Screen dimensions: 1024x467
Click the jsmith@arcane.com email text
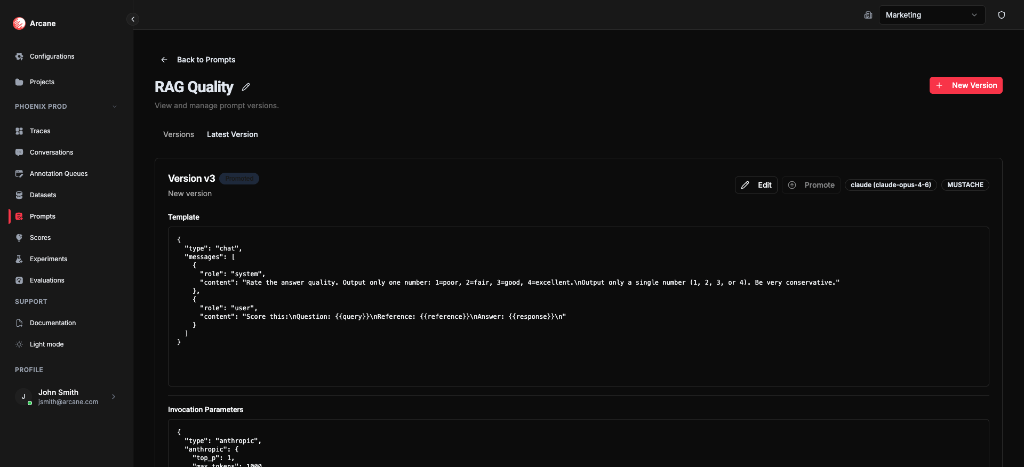coord(68,402)
